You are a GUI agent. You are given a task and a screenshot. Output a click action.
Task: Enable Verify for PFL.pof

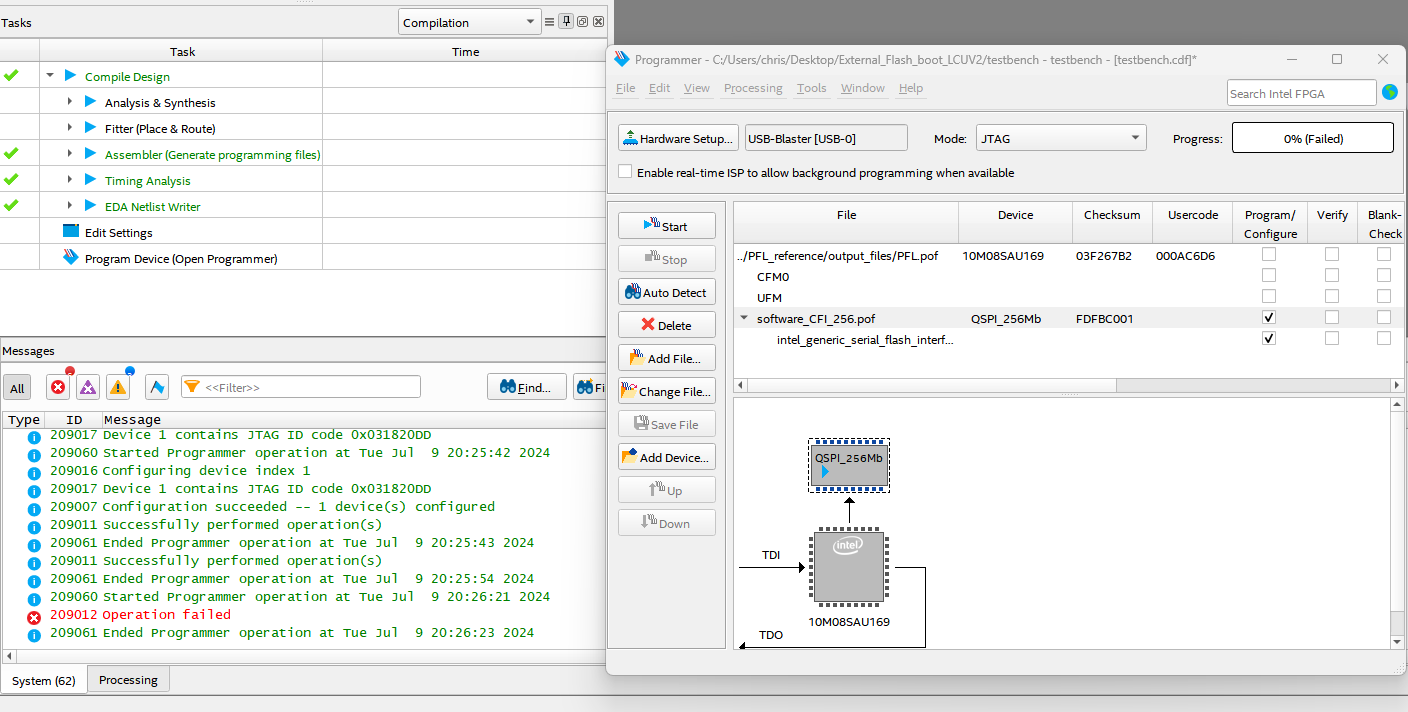[1332, 255]
